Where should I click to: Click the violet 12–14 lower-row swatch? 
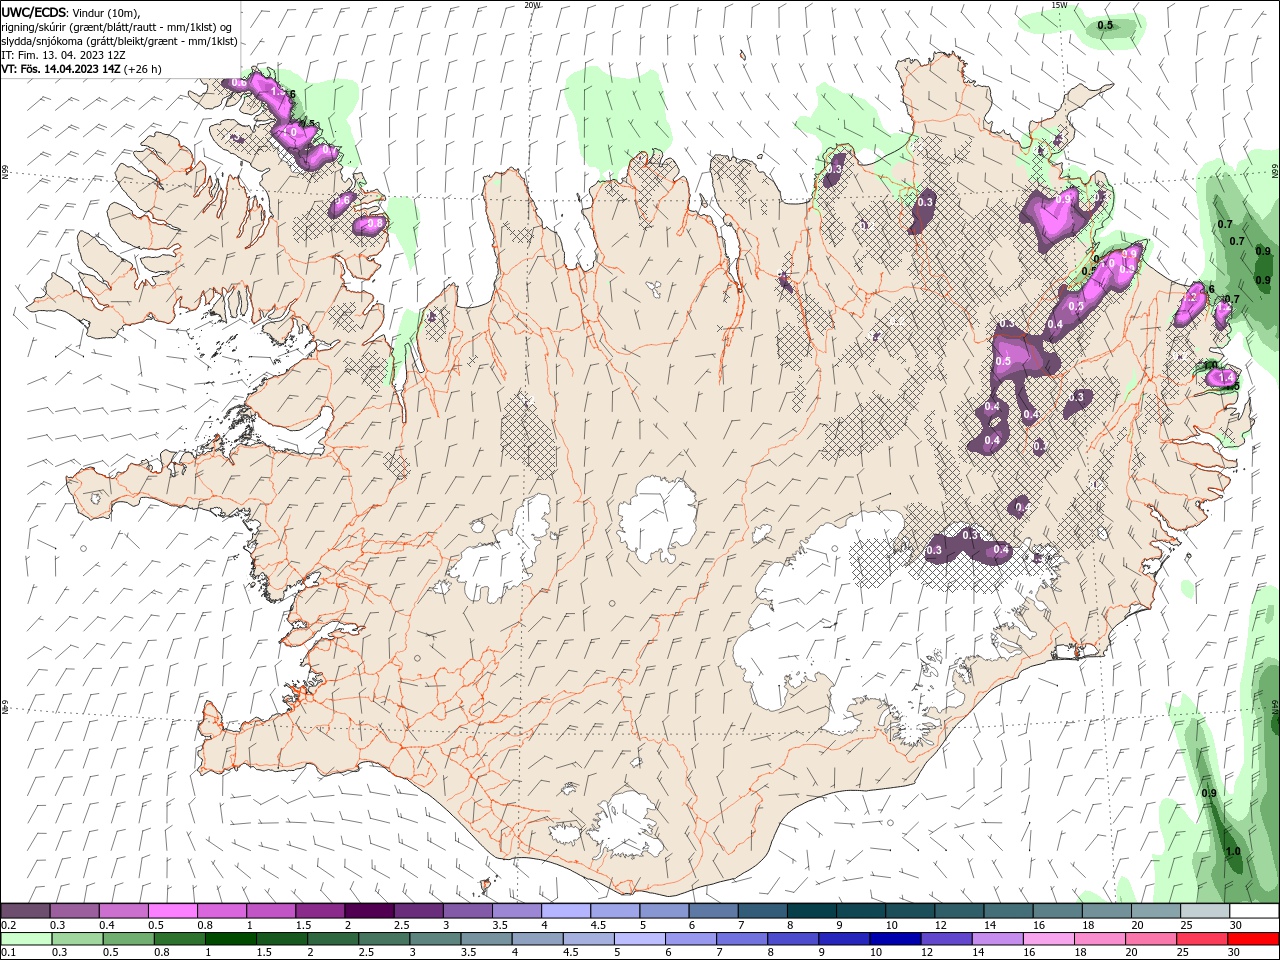[x=946, y=938]
